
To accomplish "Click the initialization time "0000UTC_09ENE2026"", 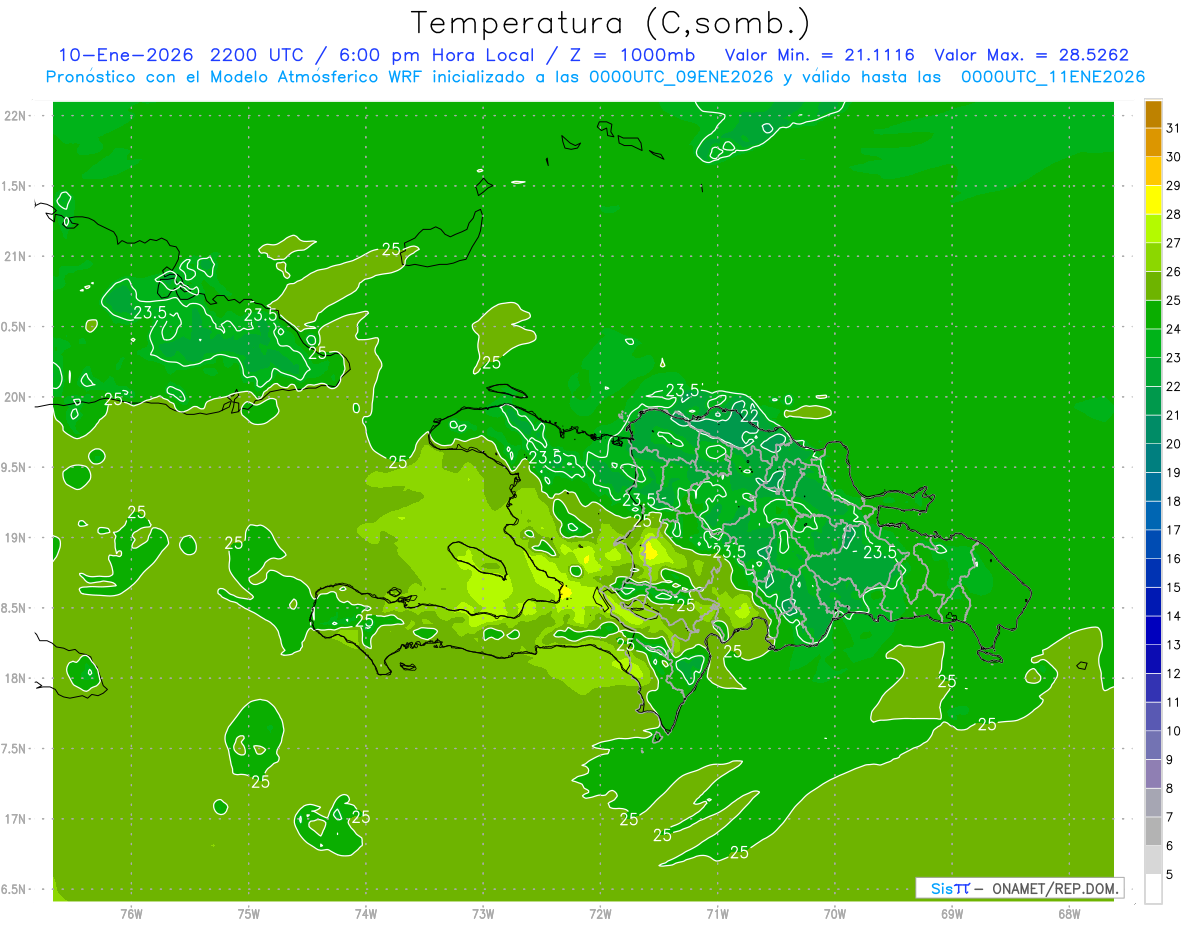I will click(681, 77).
